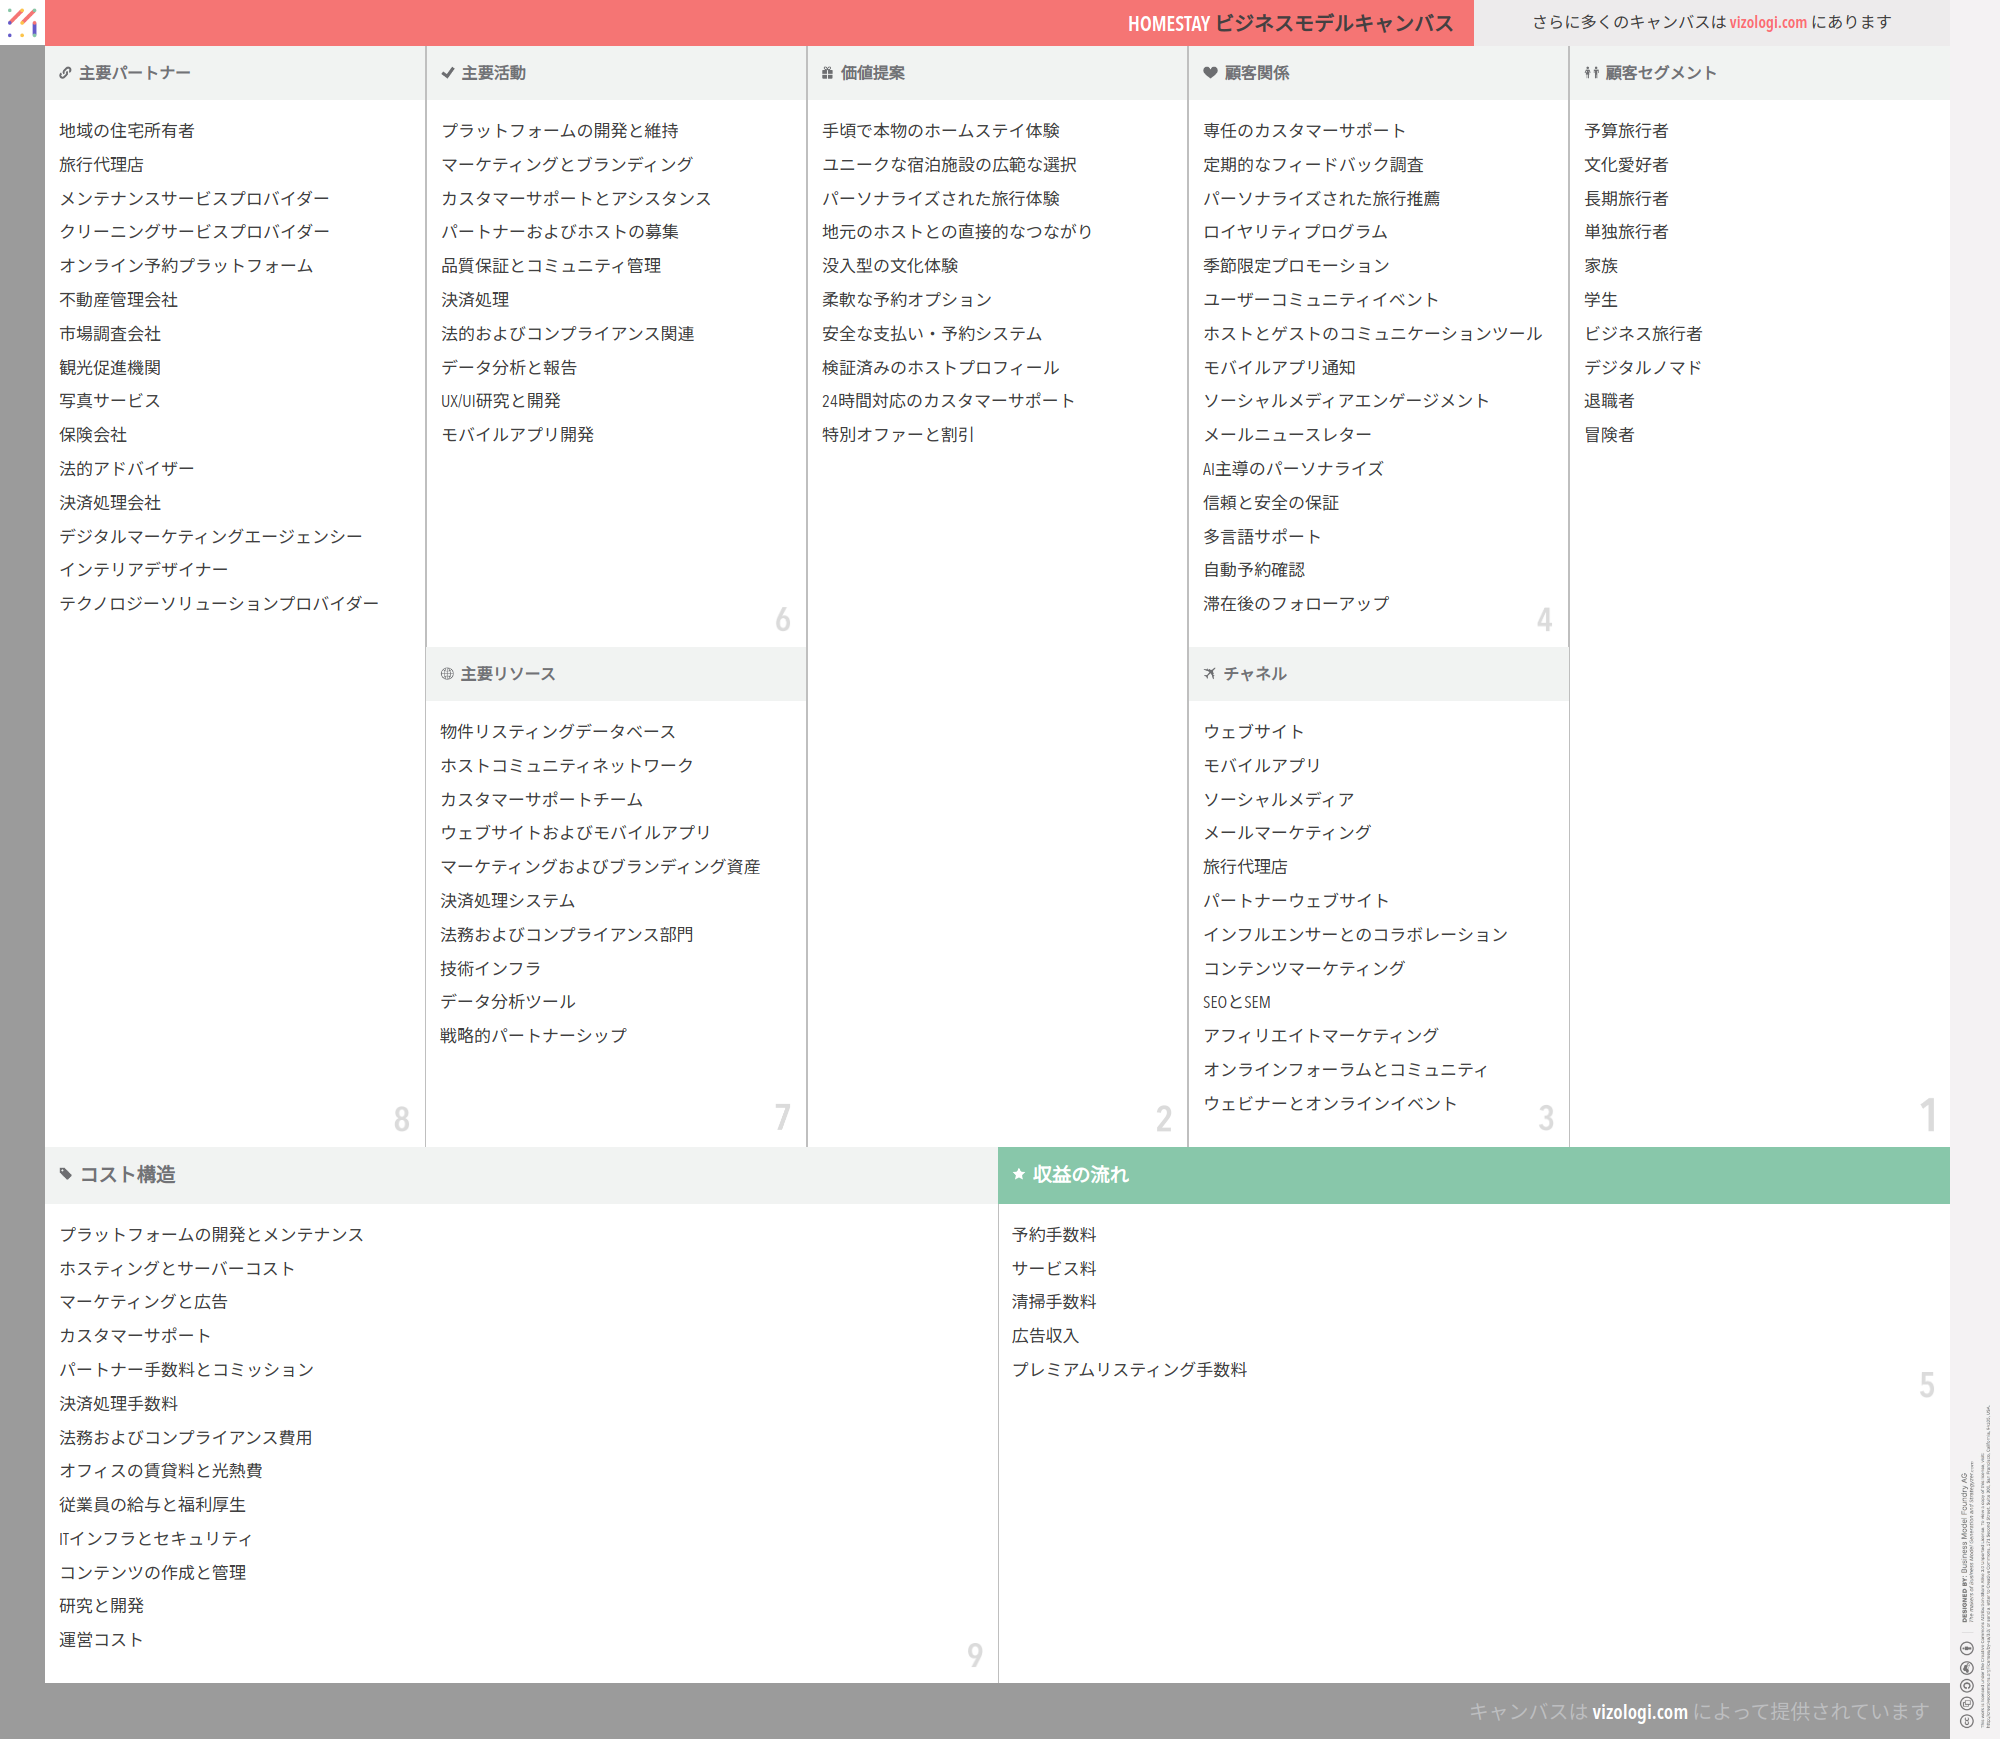Click the star icon beside 収益の流れ
Viewport: 2000px width, 1739px height.
(1019, 1174)
